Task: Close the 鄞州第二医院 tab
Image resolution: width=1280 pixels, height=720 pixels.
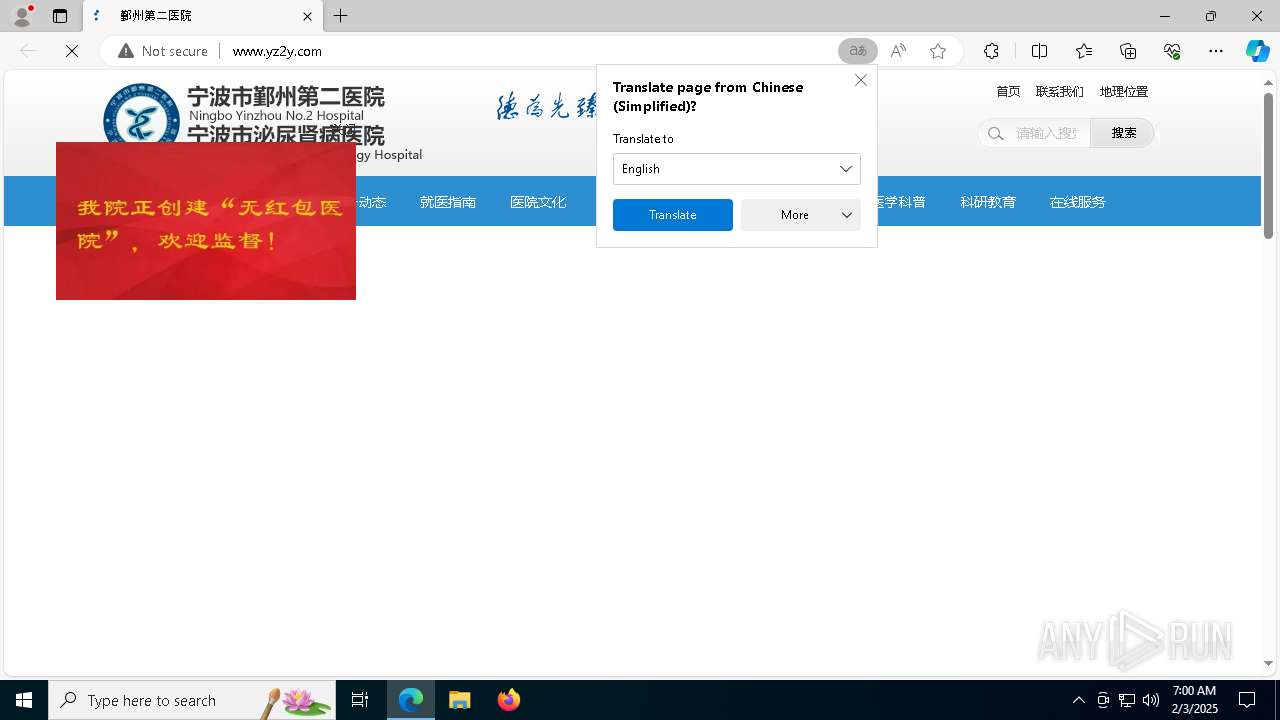Action: (307, 16)
